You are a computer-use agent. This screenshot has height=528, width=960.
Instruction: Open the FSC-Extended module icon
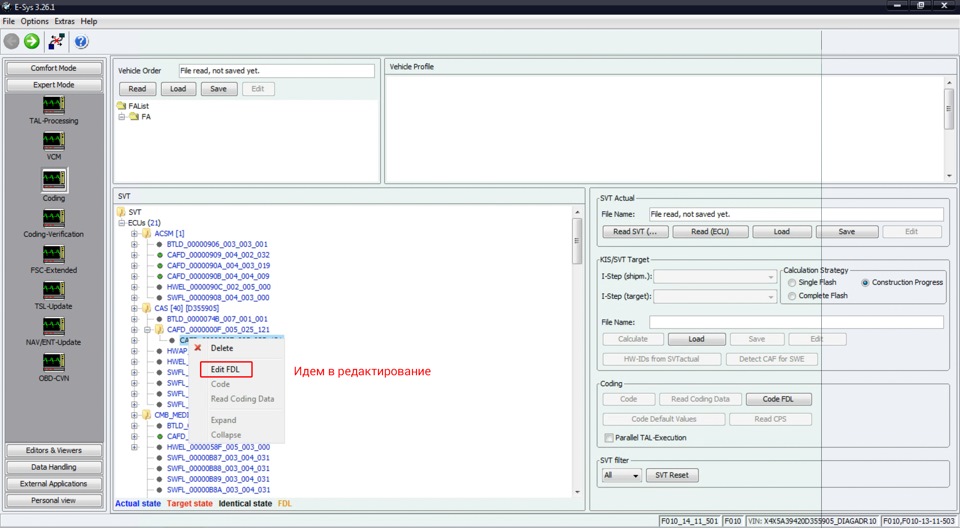point(54,254)
